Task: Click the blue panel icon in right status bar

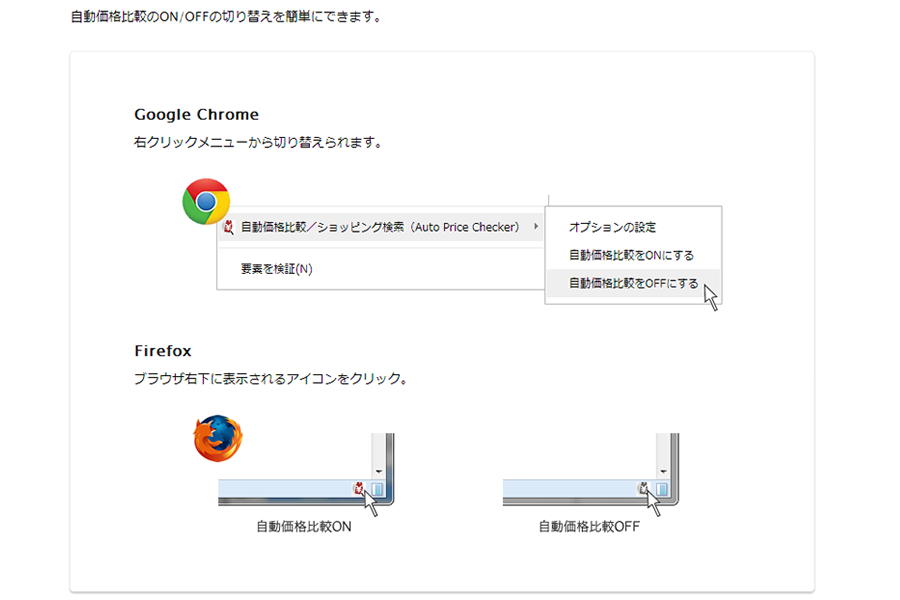Action: [662, 489]
